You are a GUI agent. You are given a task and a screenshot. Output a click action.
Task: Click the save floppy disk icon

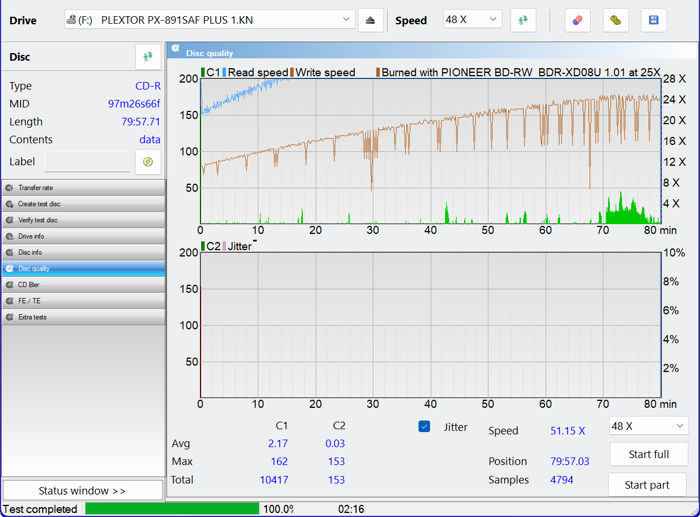(x=654, y=20)
